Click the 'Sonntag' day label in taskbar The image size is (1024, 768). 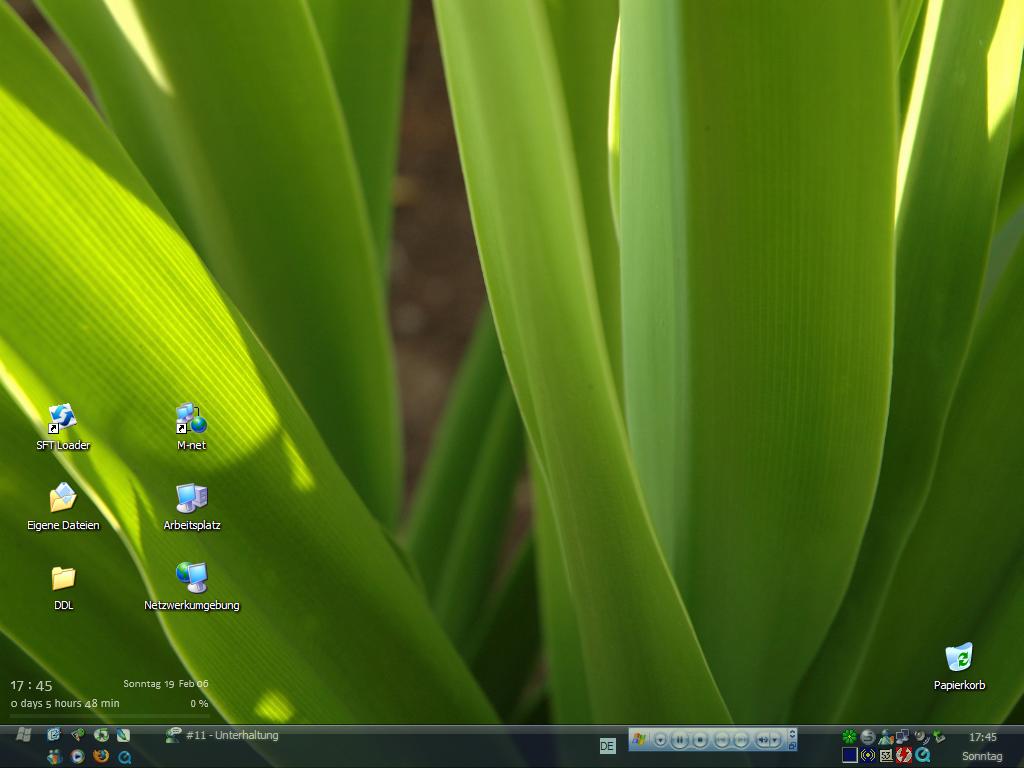click(x=982, y=756)
